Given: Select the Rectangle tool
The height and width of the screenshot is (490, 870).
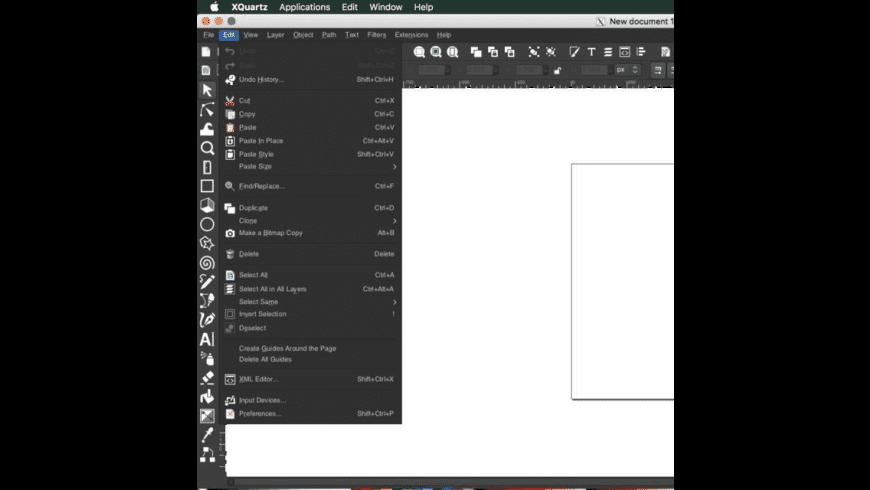Looking at the screenshot, I should pos(207,186).
